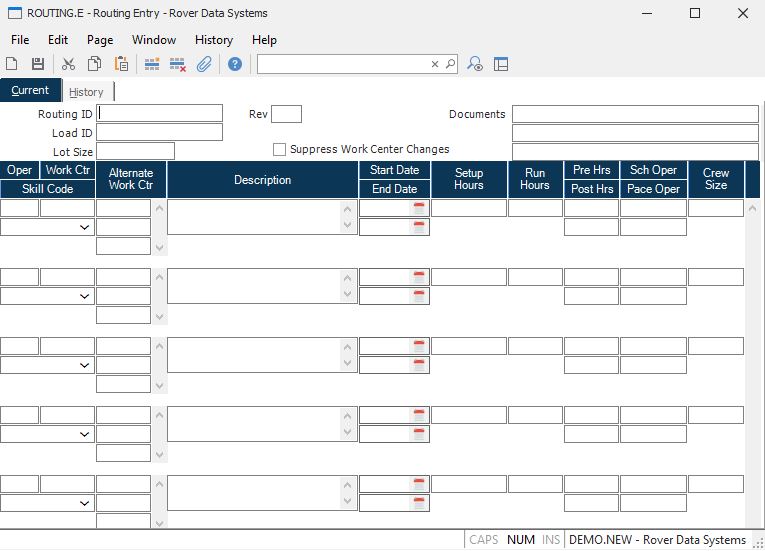This screenshot has height=551, width=765.
Task: Click the Description column header
Action: pos(262,180)
